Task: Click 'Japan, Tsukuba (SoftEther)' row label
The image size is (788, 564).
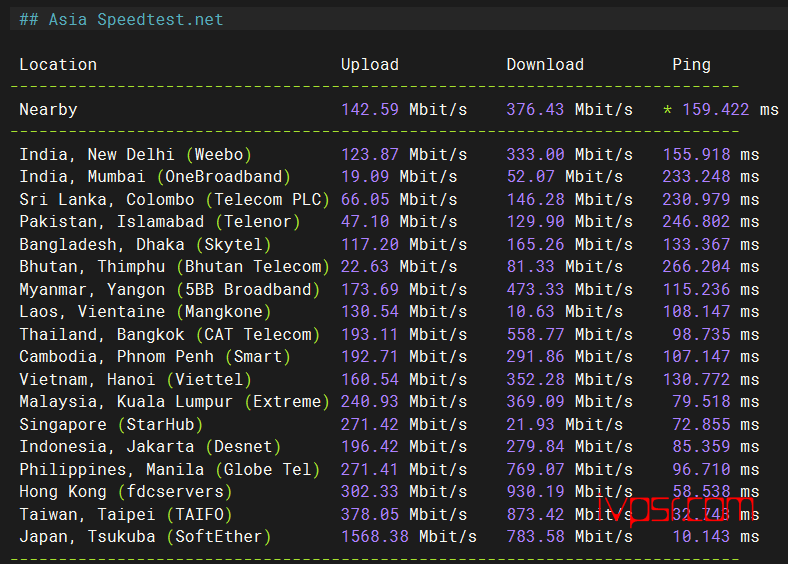Action: pyautogui.click(x=146, y=536)
